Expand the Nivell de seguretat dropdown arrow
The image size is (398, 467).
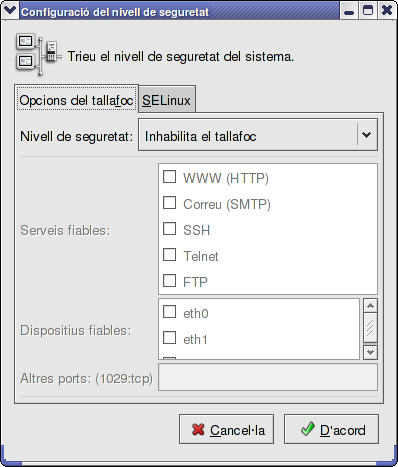click(367, 135)
